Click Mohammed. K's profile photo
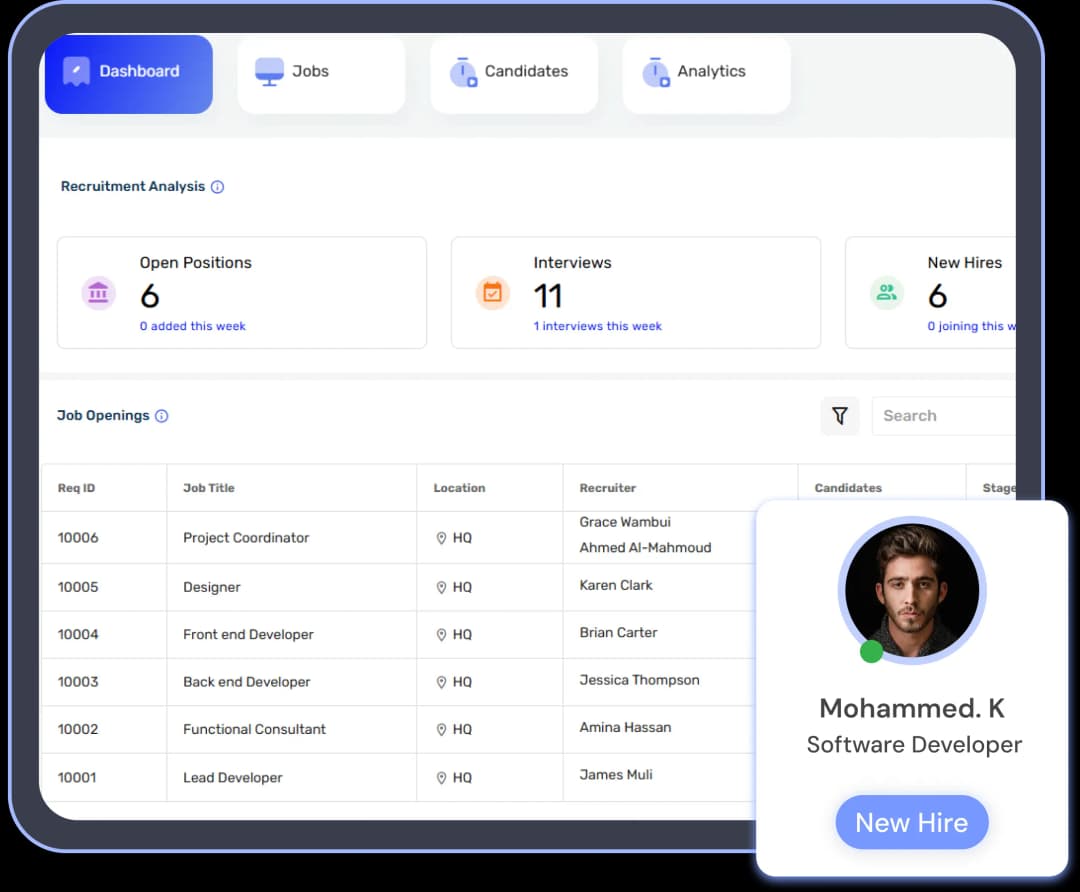Screen dimensions: 1080x892 pyautogui.click(x=911, y=589)
